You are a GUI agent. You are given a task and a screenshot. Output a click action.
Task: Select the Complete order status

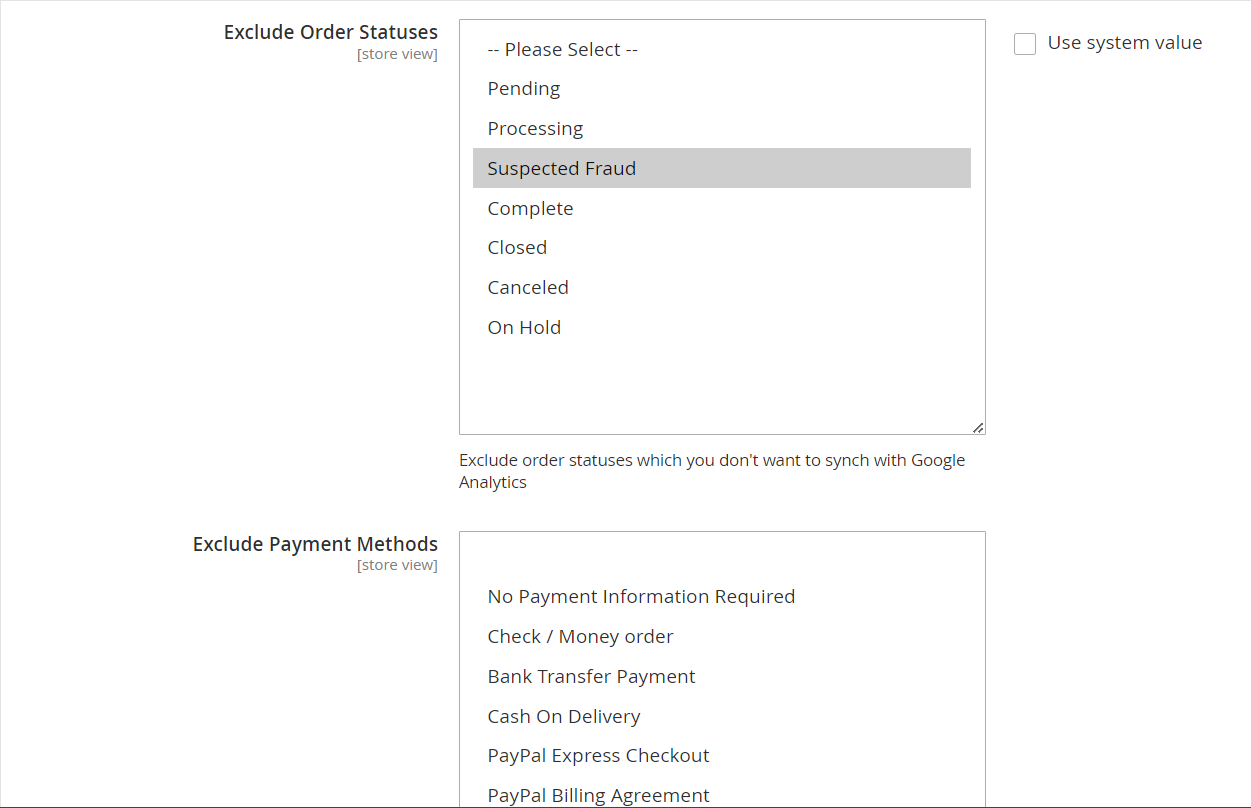530,208
